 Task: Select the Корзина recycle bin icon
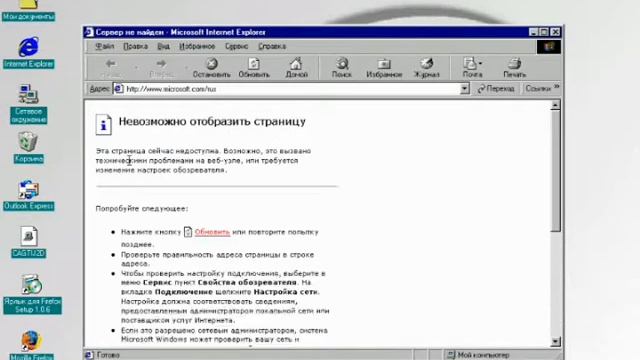point(29,147)
